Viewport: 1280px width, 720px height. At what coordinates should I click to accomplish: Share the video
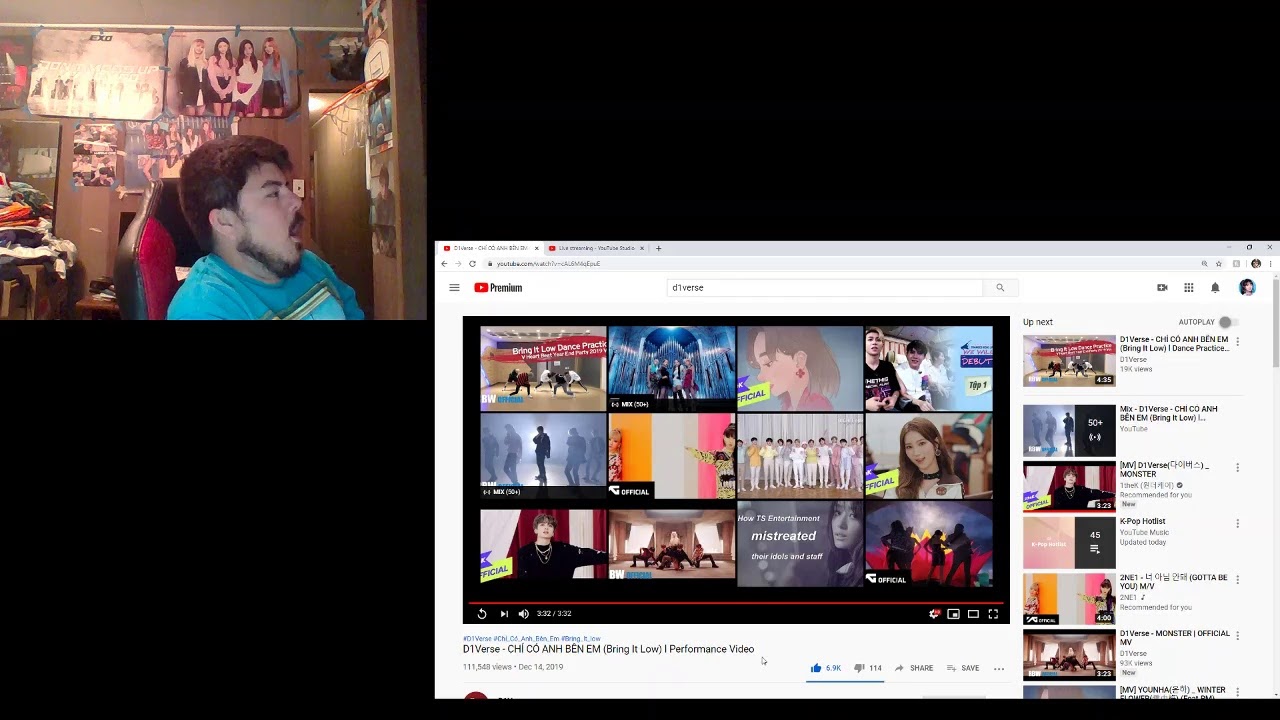click(914, 668)
